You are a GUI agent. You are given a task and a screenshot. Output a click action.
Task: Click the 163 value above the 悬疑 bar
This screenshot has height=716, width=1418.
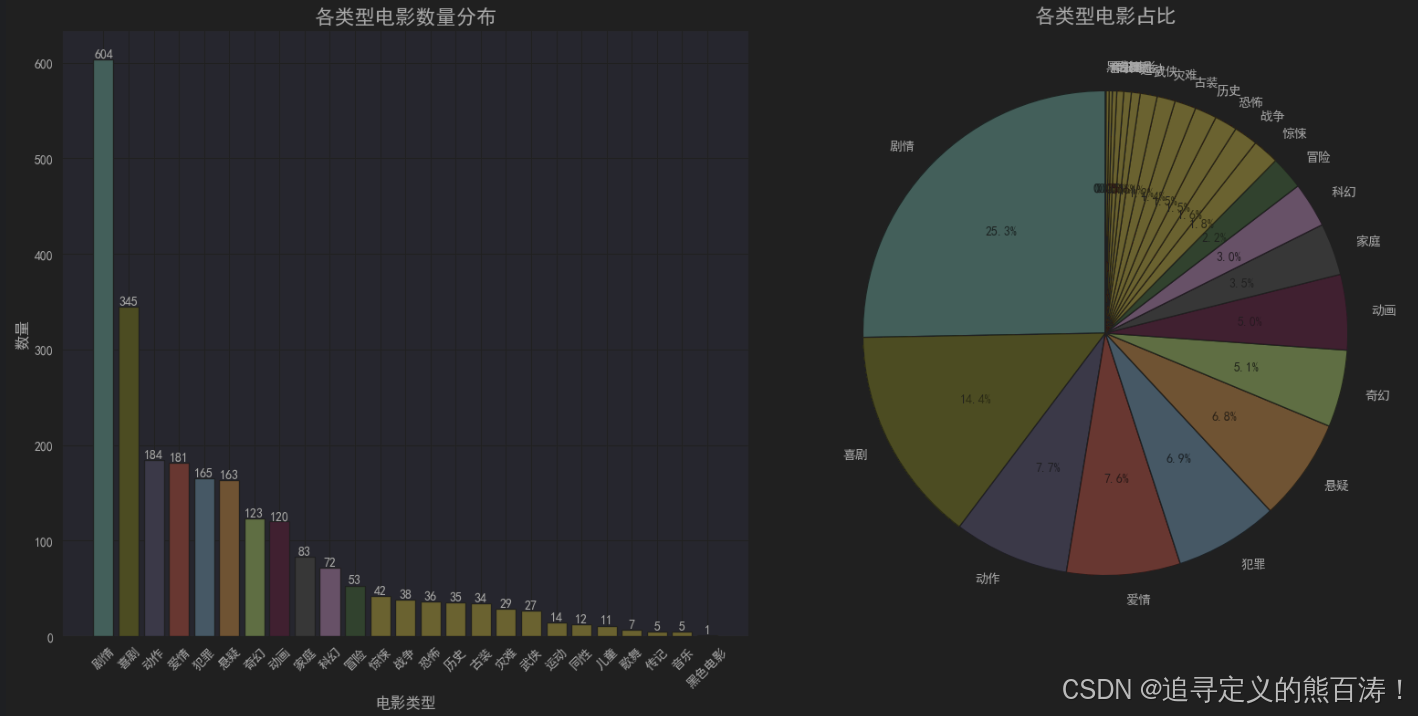point(229,475)
